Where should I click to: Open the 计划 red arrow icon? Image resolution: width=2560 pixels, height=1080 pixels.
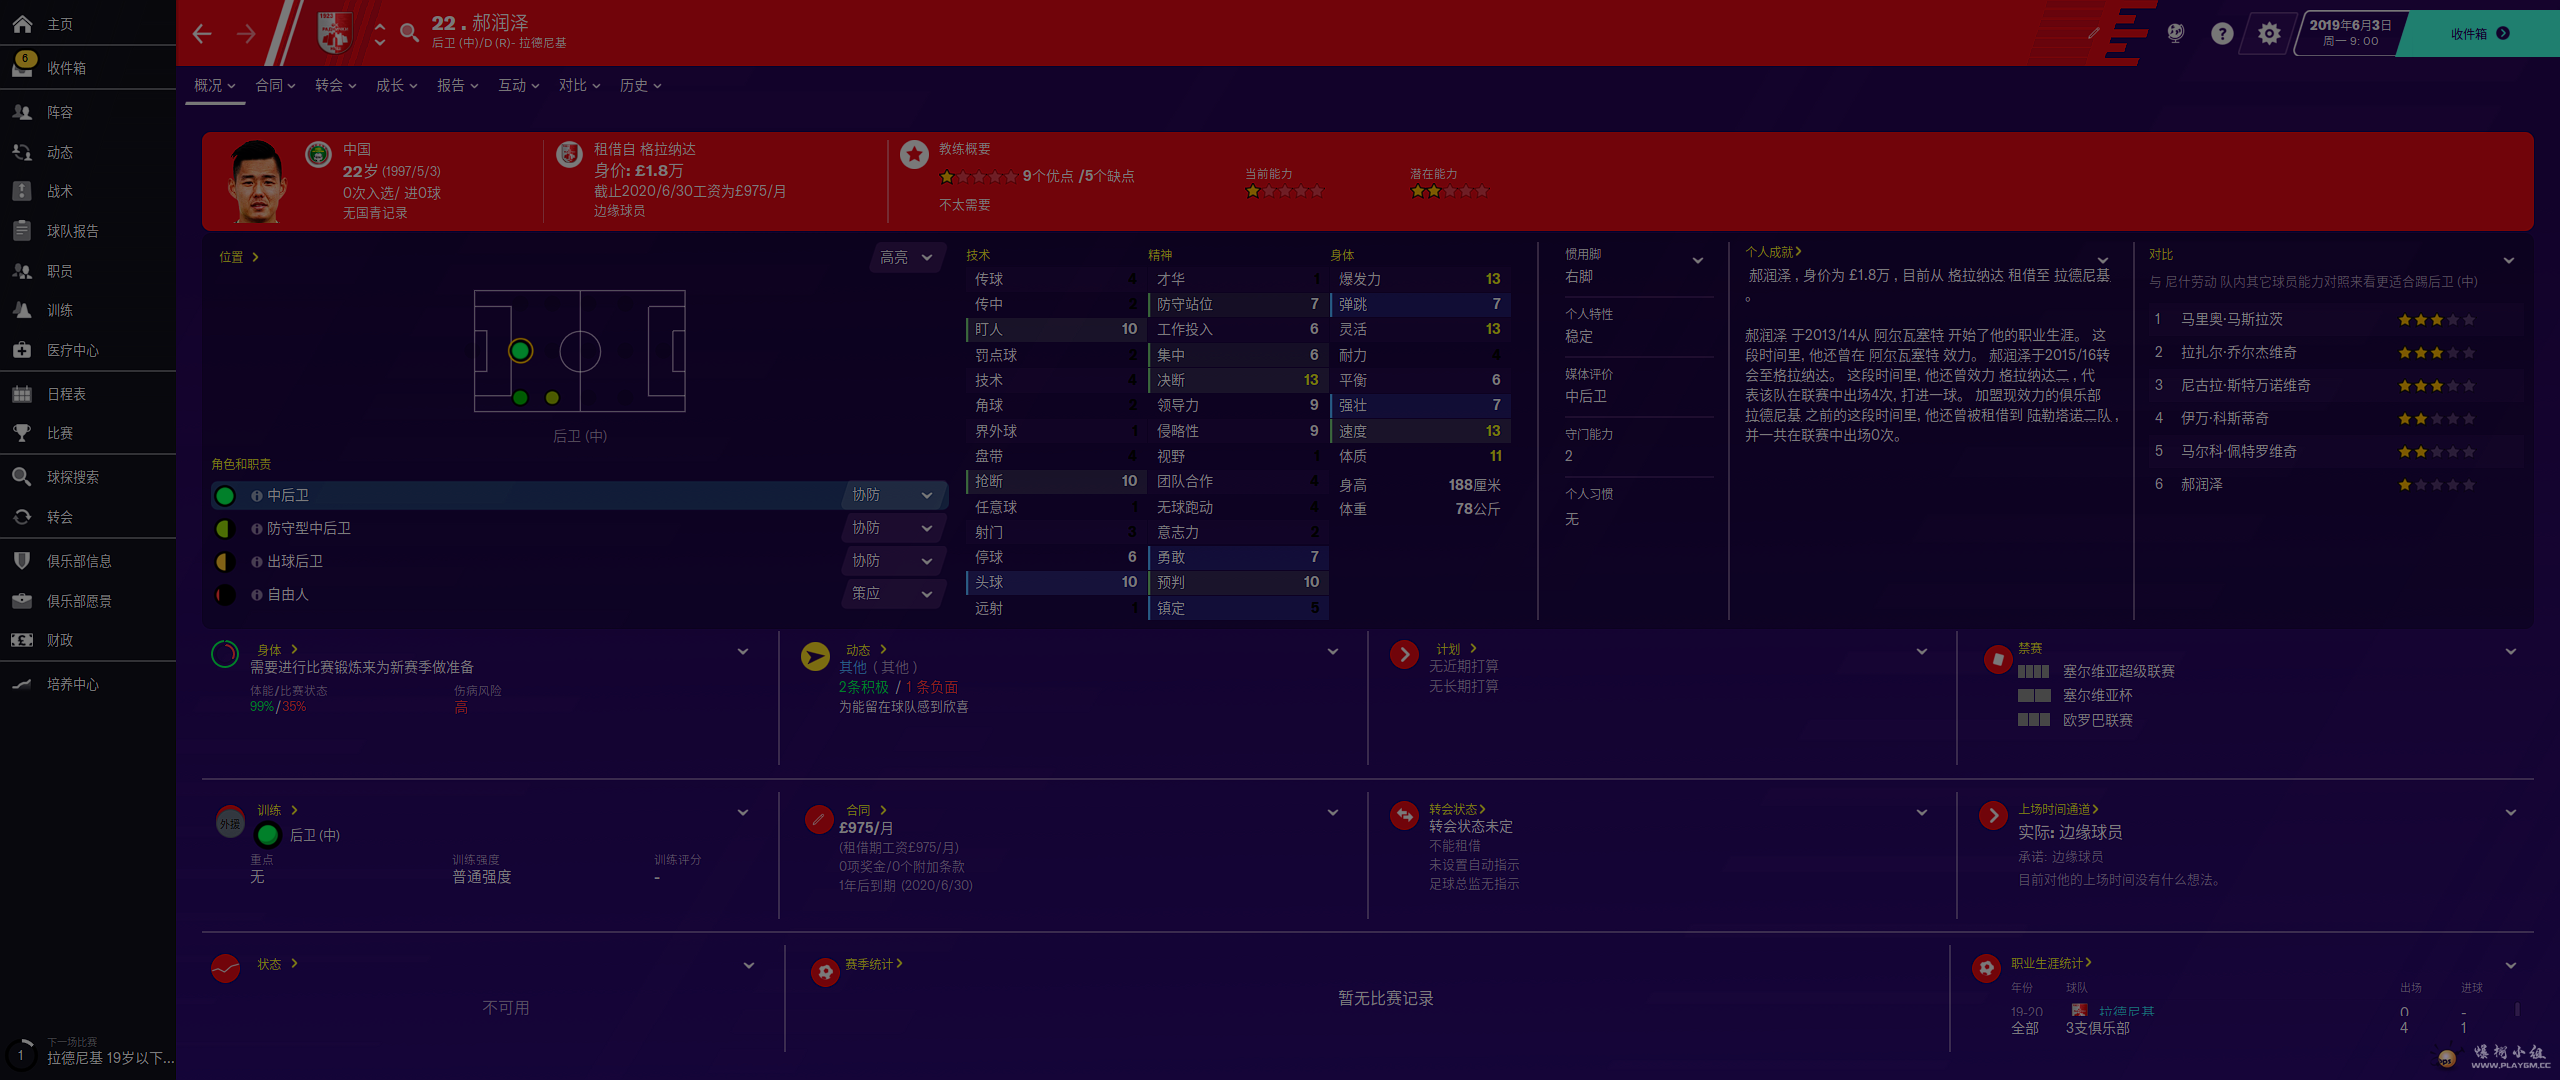tap(1404, 655)
